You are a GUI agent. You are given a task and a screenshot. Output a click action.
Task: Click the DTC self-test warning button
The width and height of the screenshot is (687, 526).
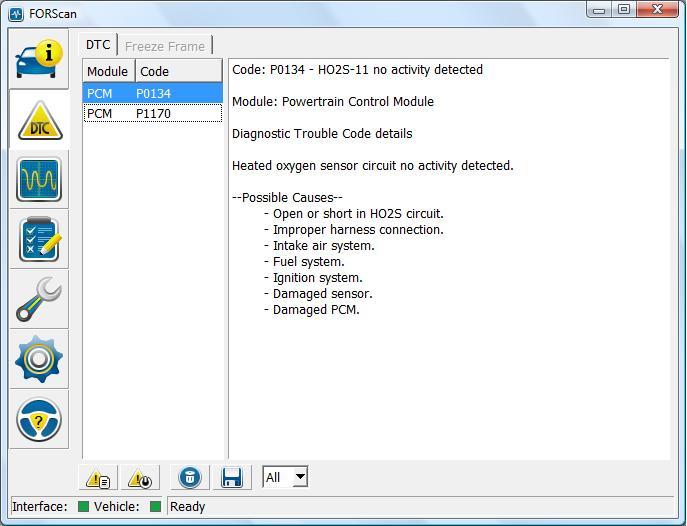pos(139,478)
